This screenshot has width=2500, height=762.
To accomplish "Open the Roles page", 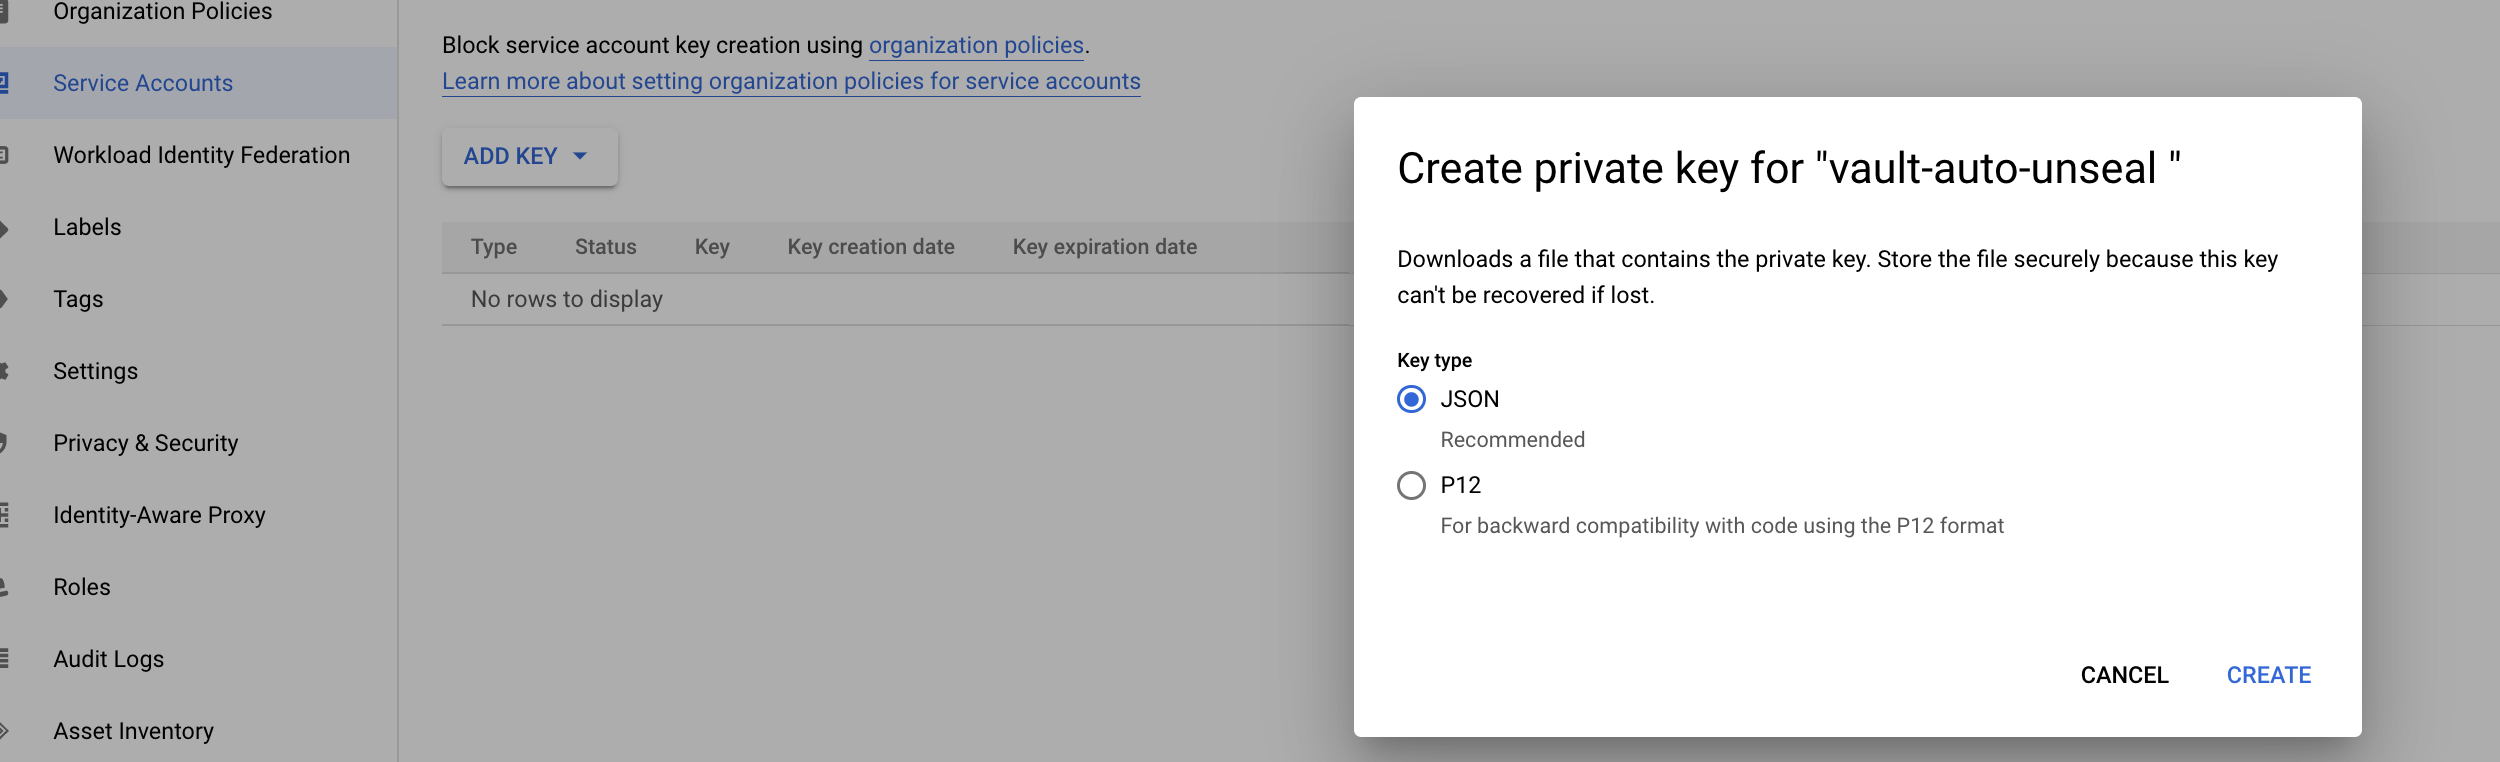I will pos(82,587).
